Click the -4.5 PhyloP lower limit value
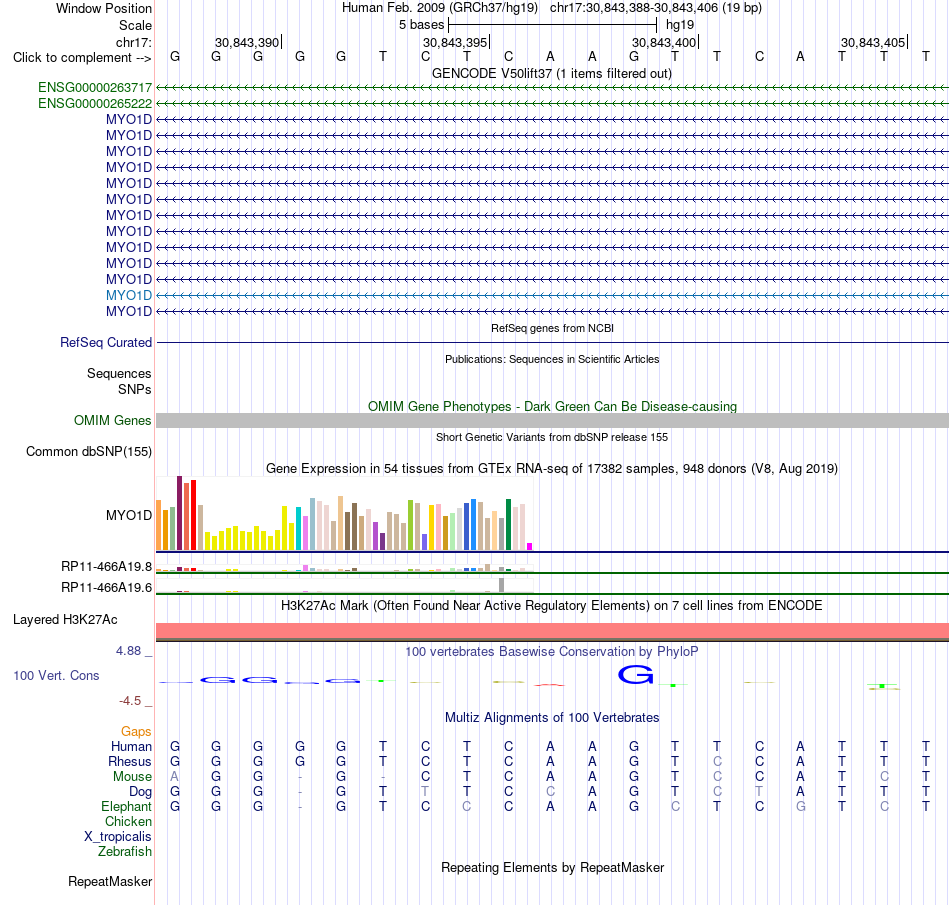 [130, 701]
